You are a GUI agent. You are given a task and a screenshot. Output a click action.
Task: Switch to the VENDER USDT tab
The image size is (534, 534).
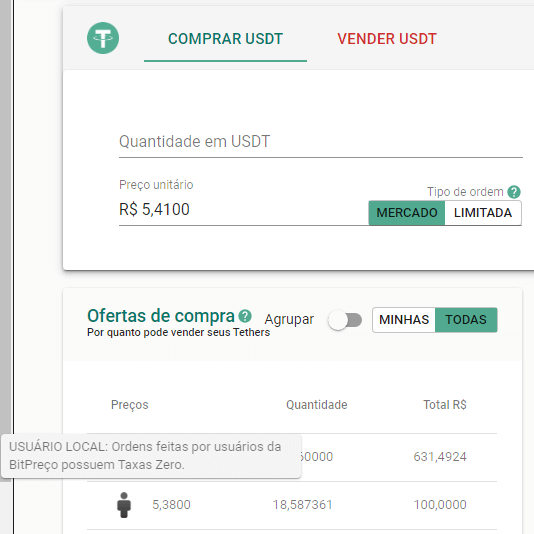[387, 39]
